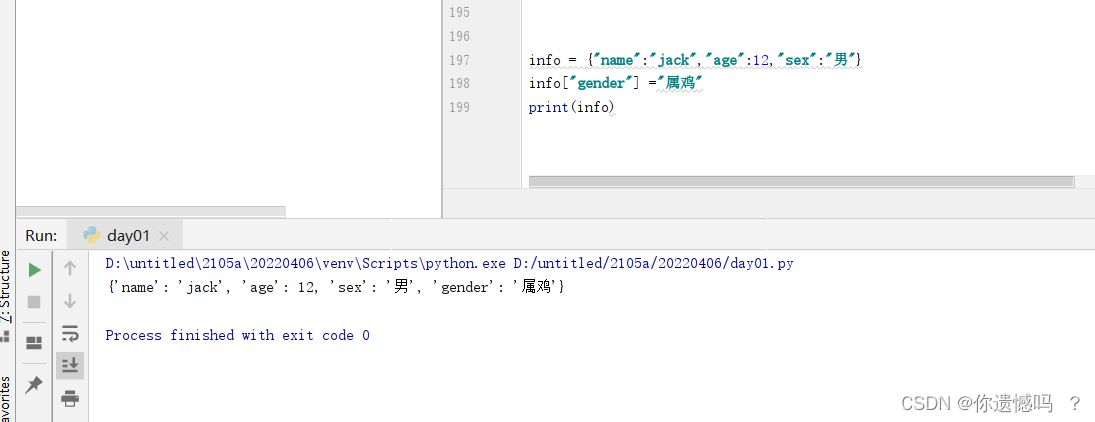Toggle scroll to end of console output
Screen dimensions: 1095x422
[x=70, y=365]
